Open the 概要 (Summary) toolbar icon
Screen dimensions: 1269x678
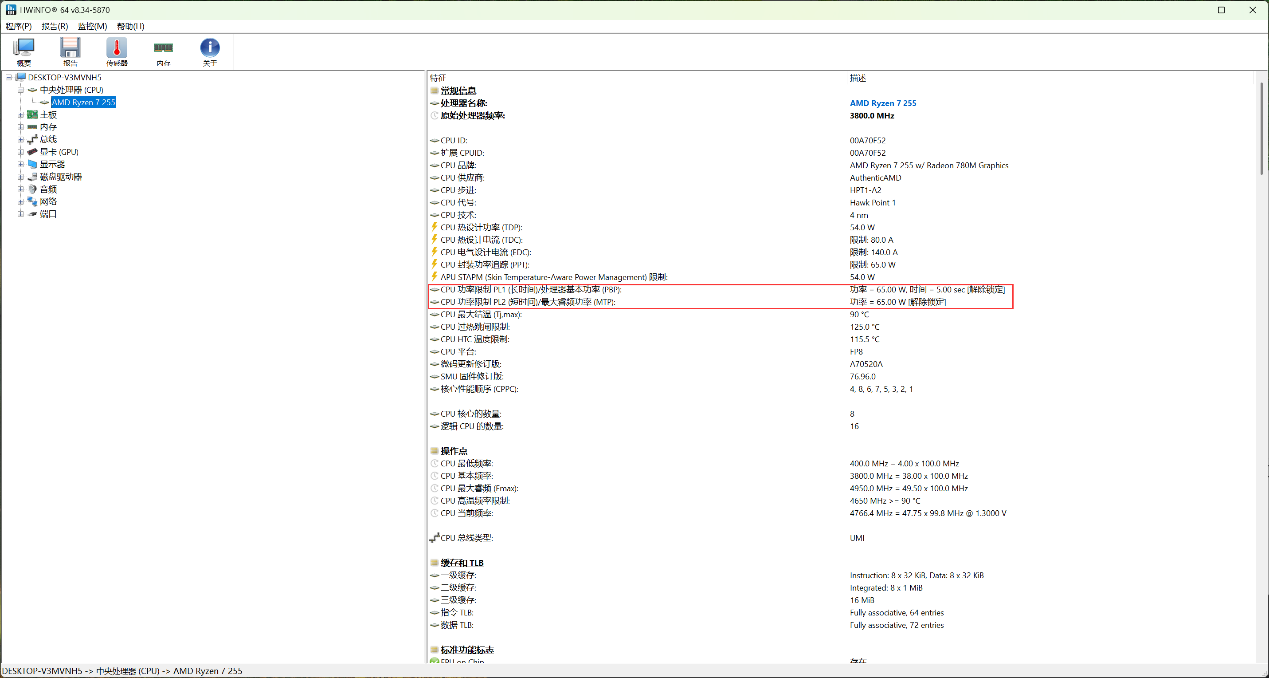pyautogui.click(x=24, y=49)
